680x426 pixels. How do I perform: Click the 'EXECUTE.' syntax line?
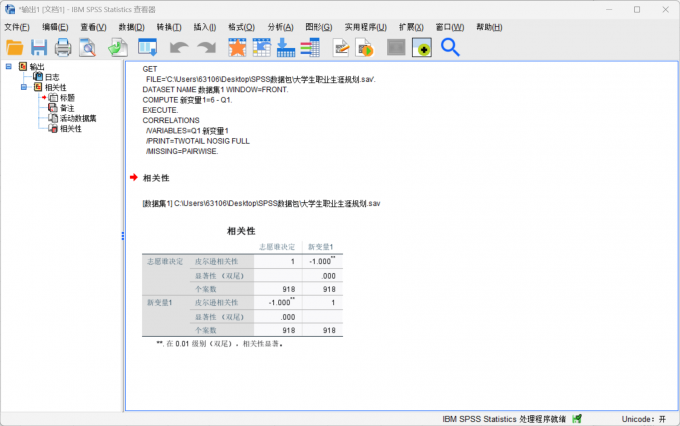tap(160, 110)
